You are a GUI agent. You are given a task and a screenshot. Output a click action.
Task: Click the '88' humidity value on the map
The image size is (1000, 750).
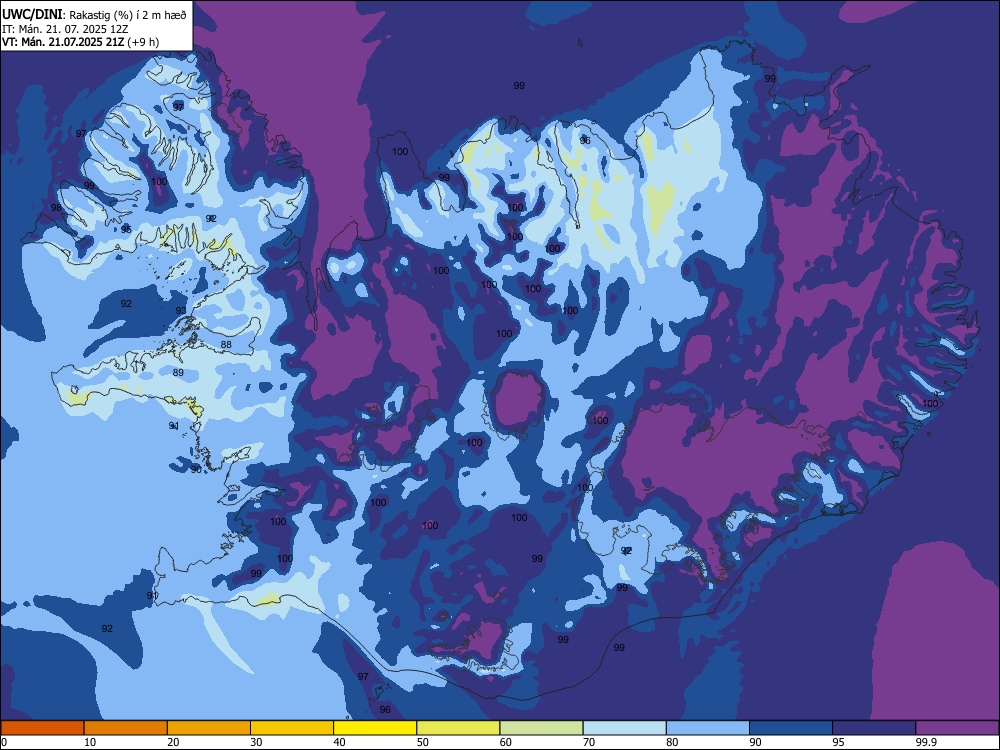coord(226,345)
